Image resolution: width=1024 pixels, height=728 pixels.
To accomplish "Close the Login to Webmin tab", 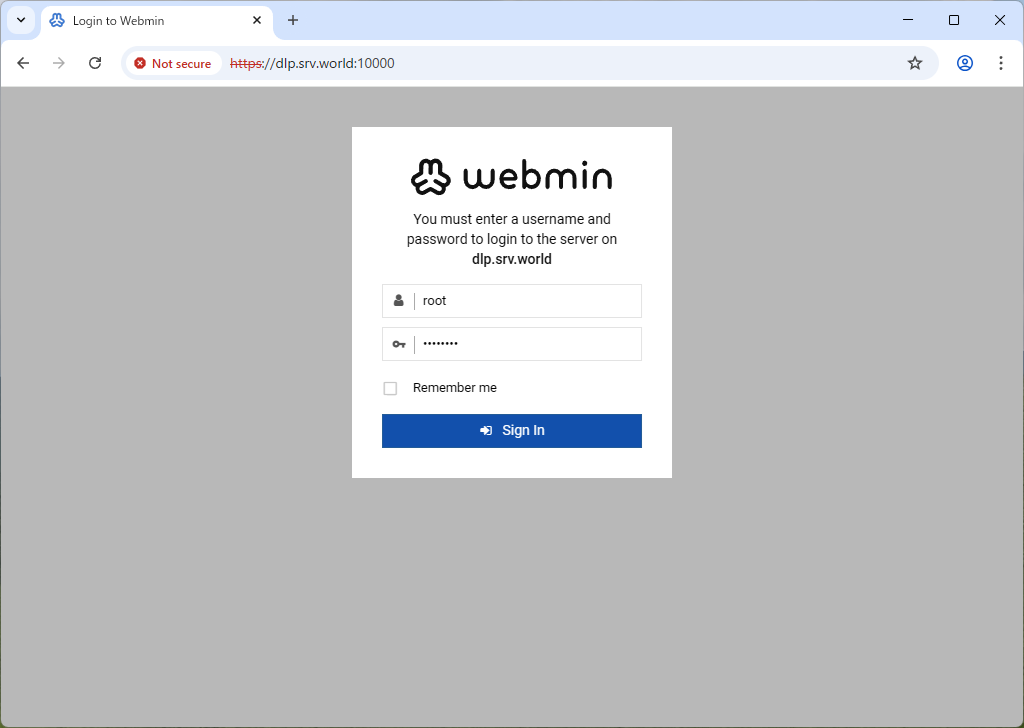I will 257,20.
